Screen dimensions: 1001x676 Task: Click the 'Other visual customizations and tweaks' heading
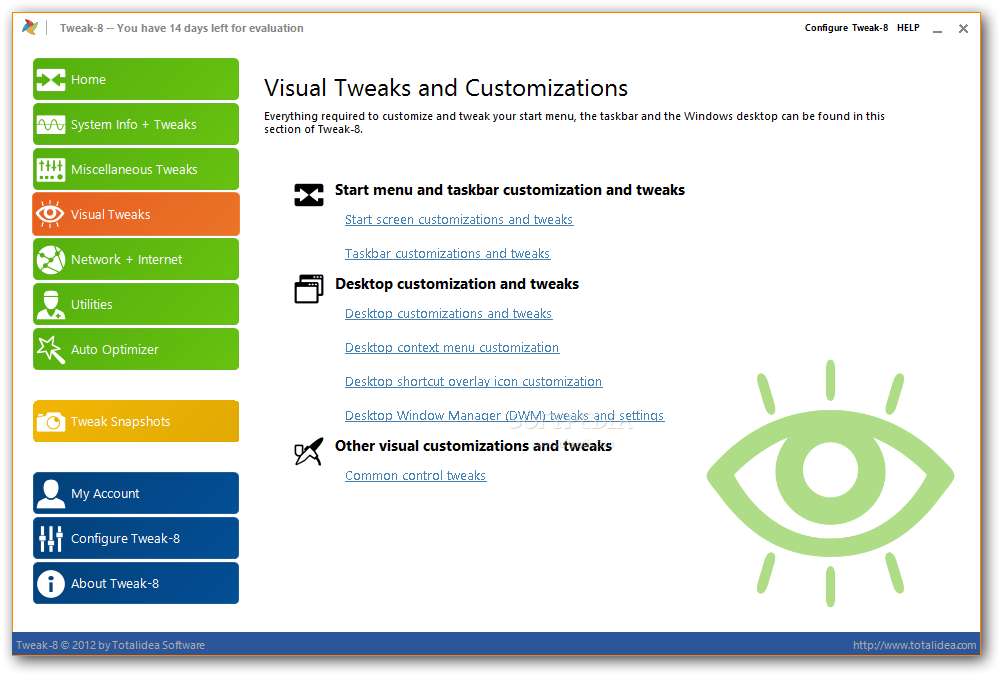(x=473, y=446)
